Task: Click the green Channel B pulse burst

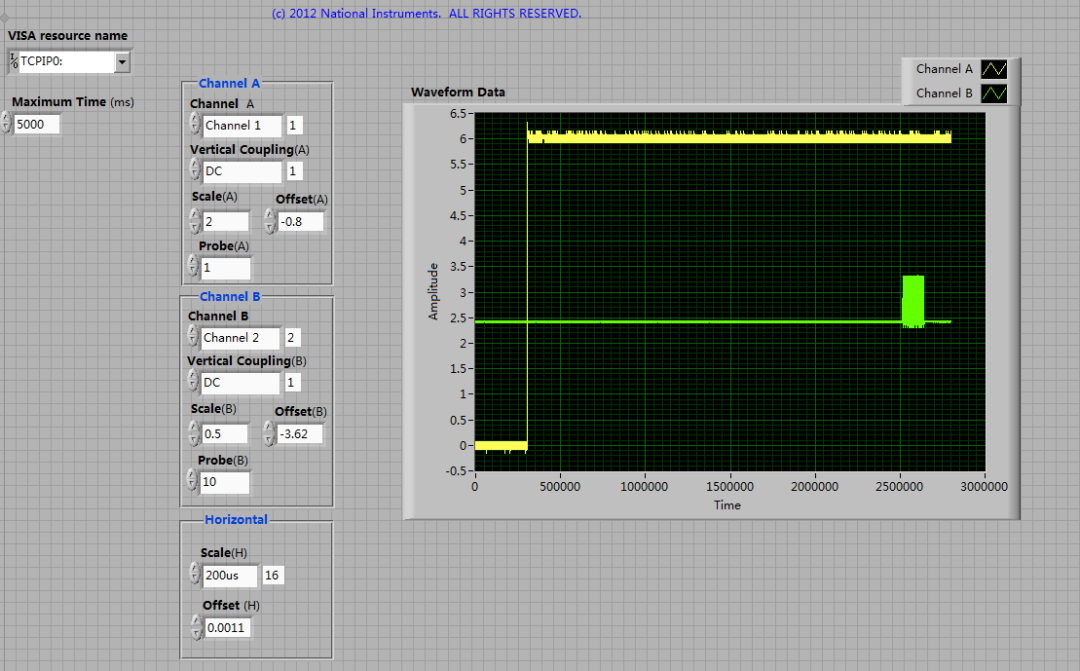Action: coord(913,301)
